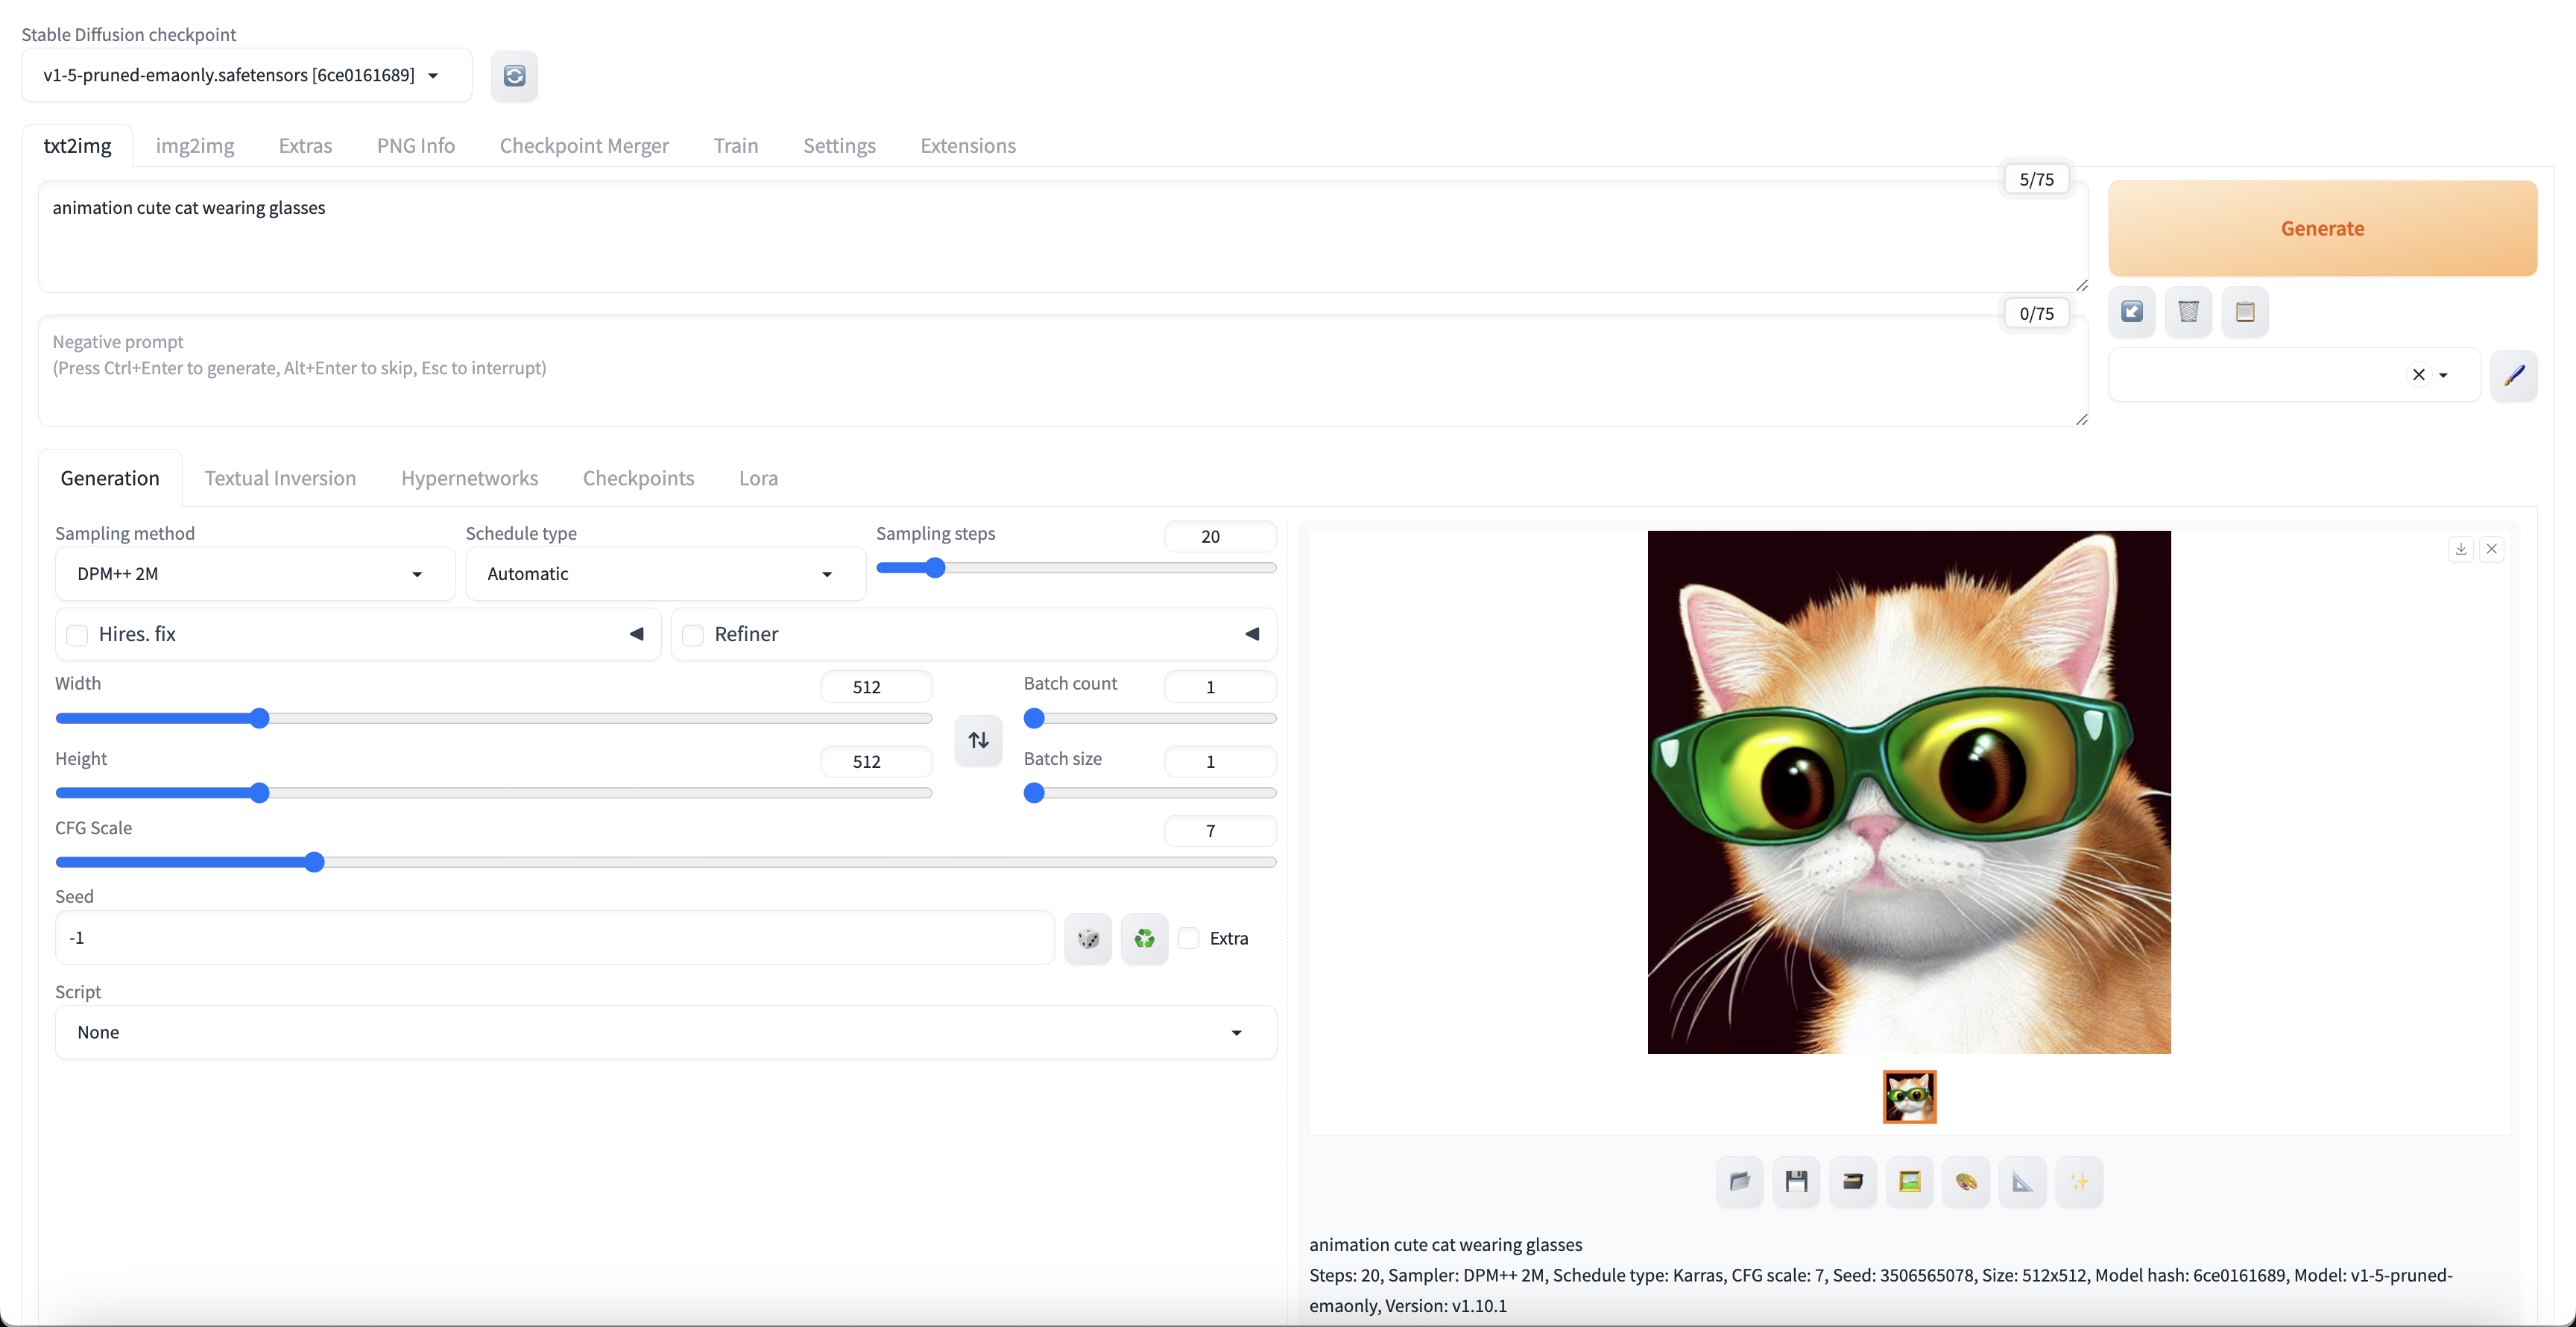Click the generated cat thumbnail
This screenshot has width=2576, height=1327.
[1909, 1097]
